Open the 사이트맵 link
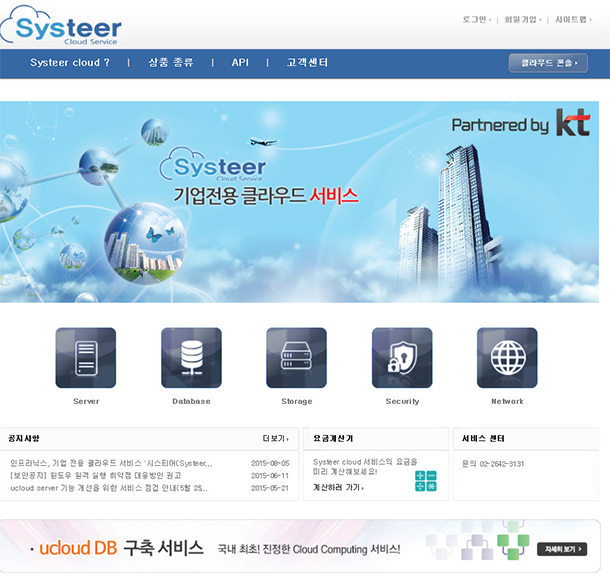The image size is (610, 580). (x=571, y=19)
